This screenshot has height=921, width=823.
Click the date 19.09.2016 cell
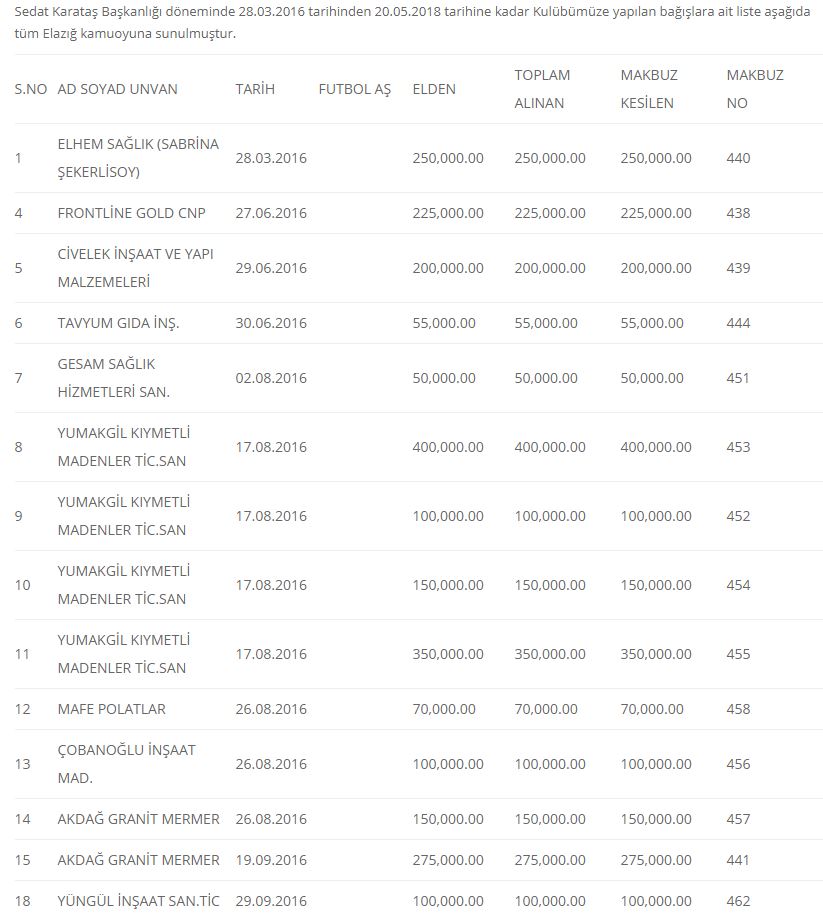(x=271, y=860)
